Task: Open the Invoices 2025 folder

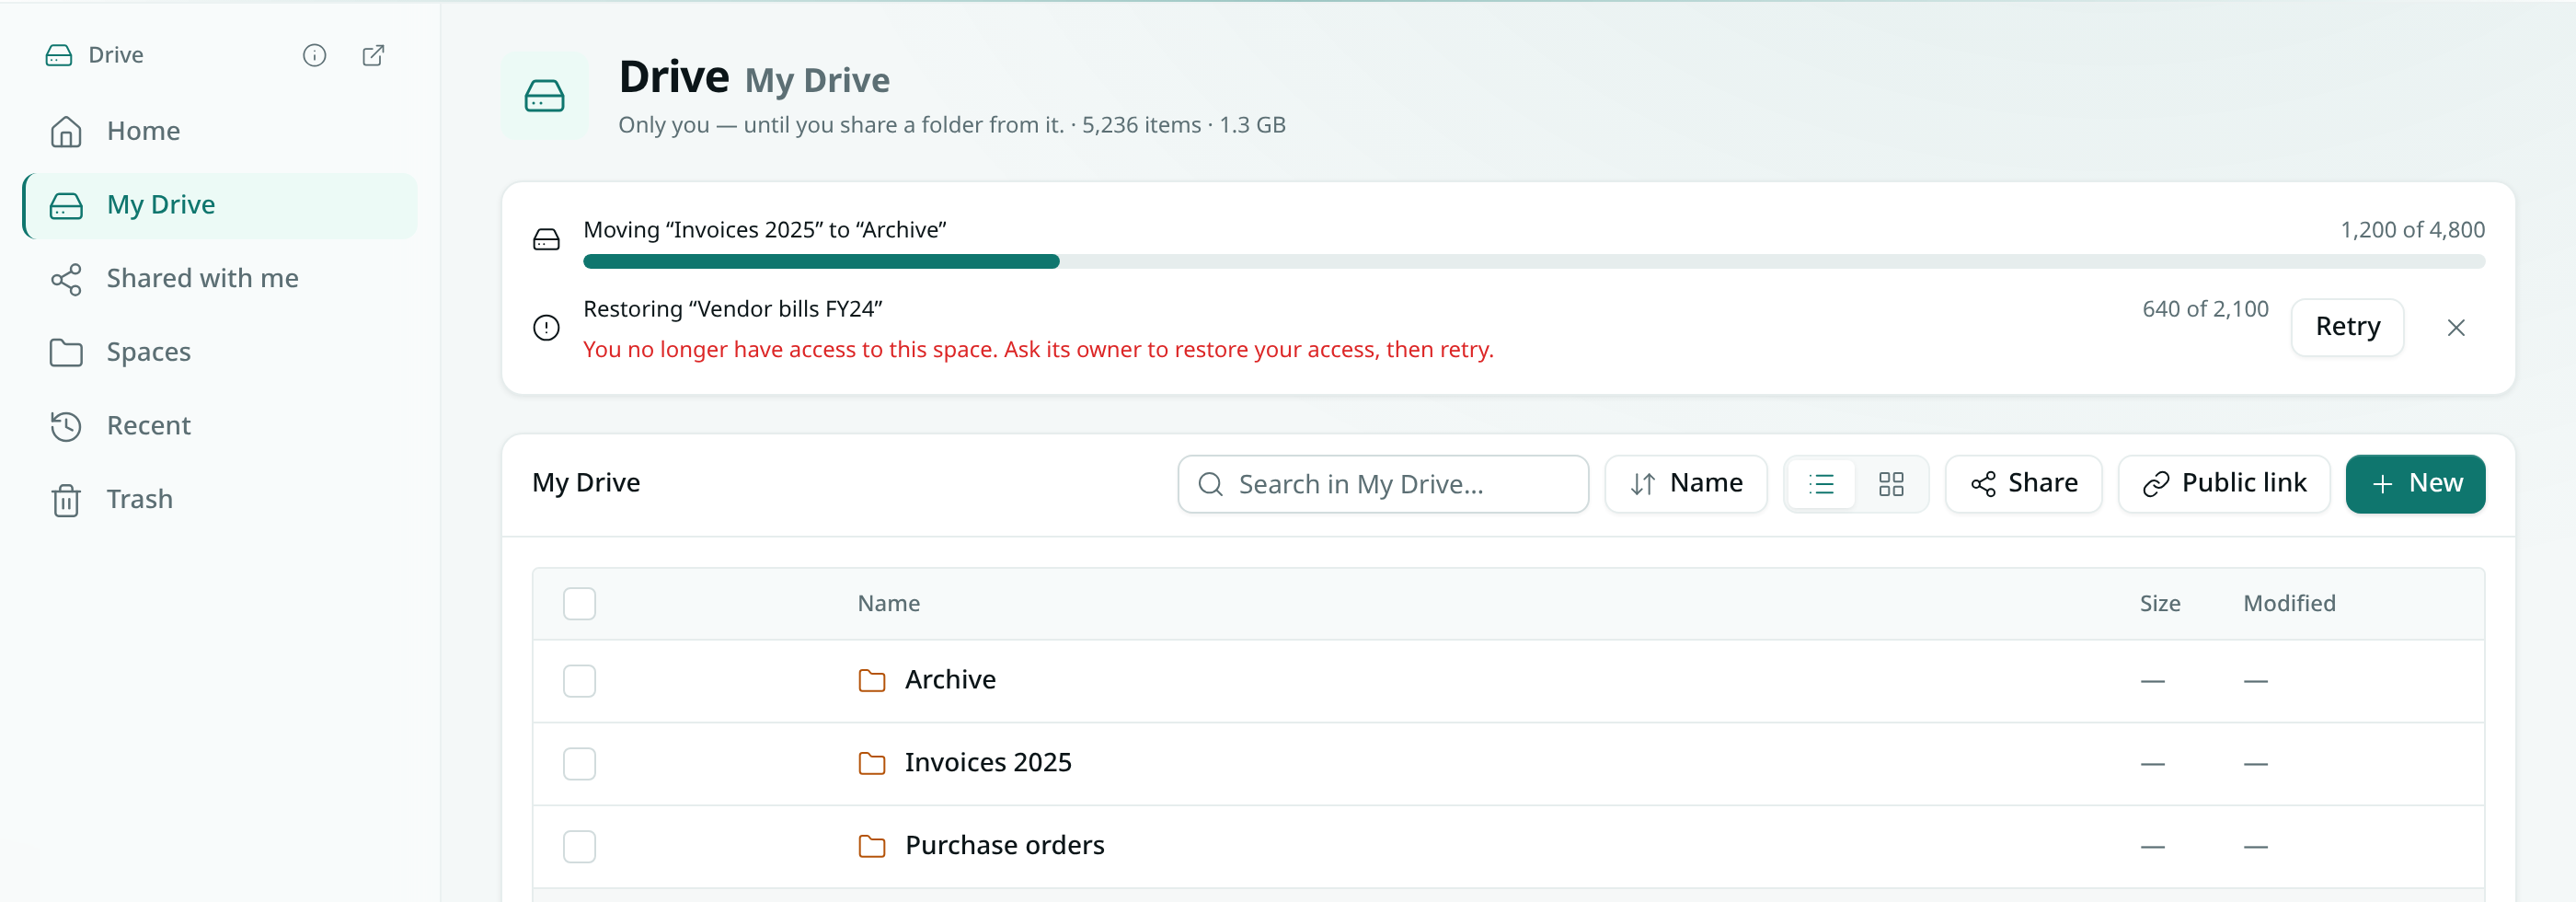Action: click(988, 763)
